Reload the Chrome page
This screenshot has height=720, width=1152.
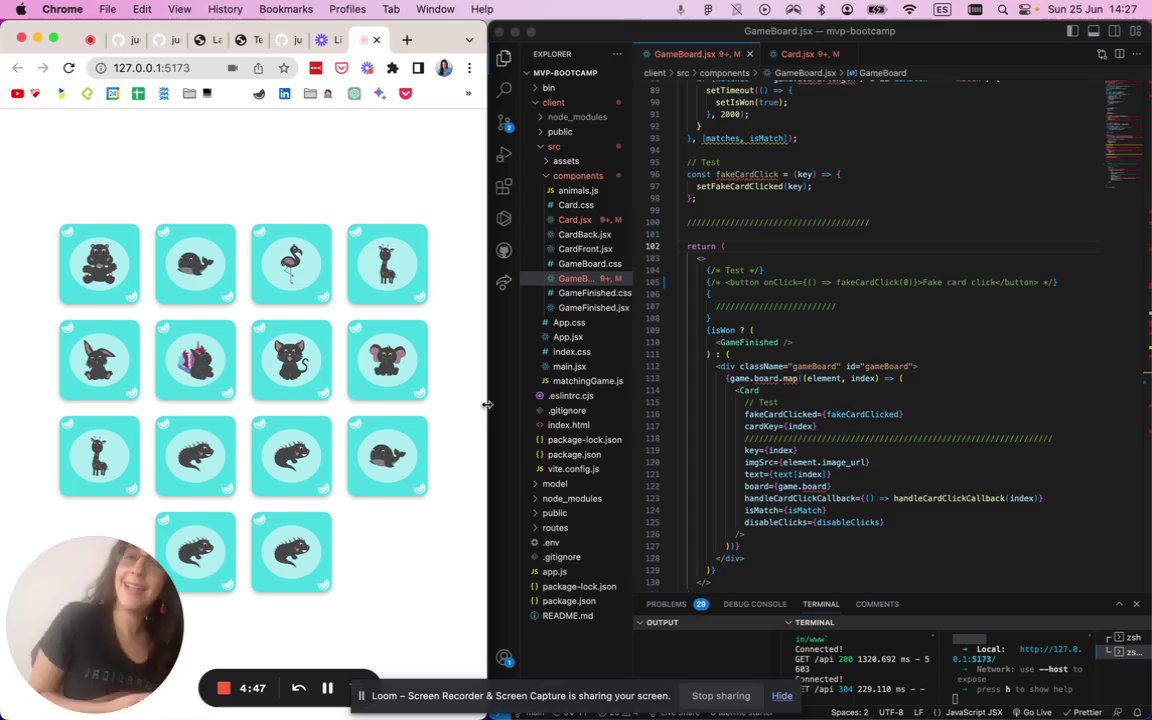(x=68, y=68)
